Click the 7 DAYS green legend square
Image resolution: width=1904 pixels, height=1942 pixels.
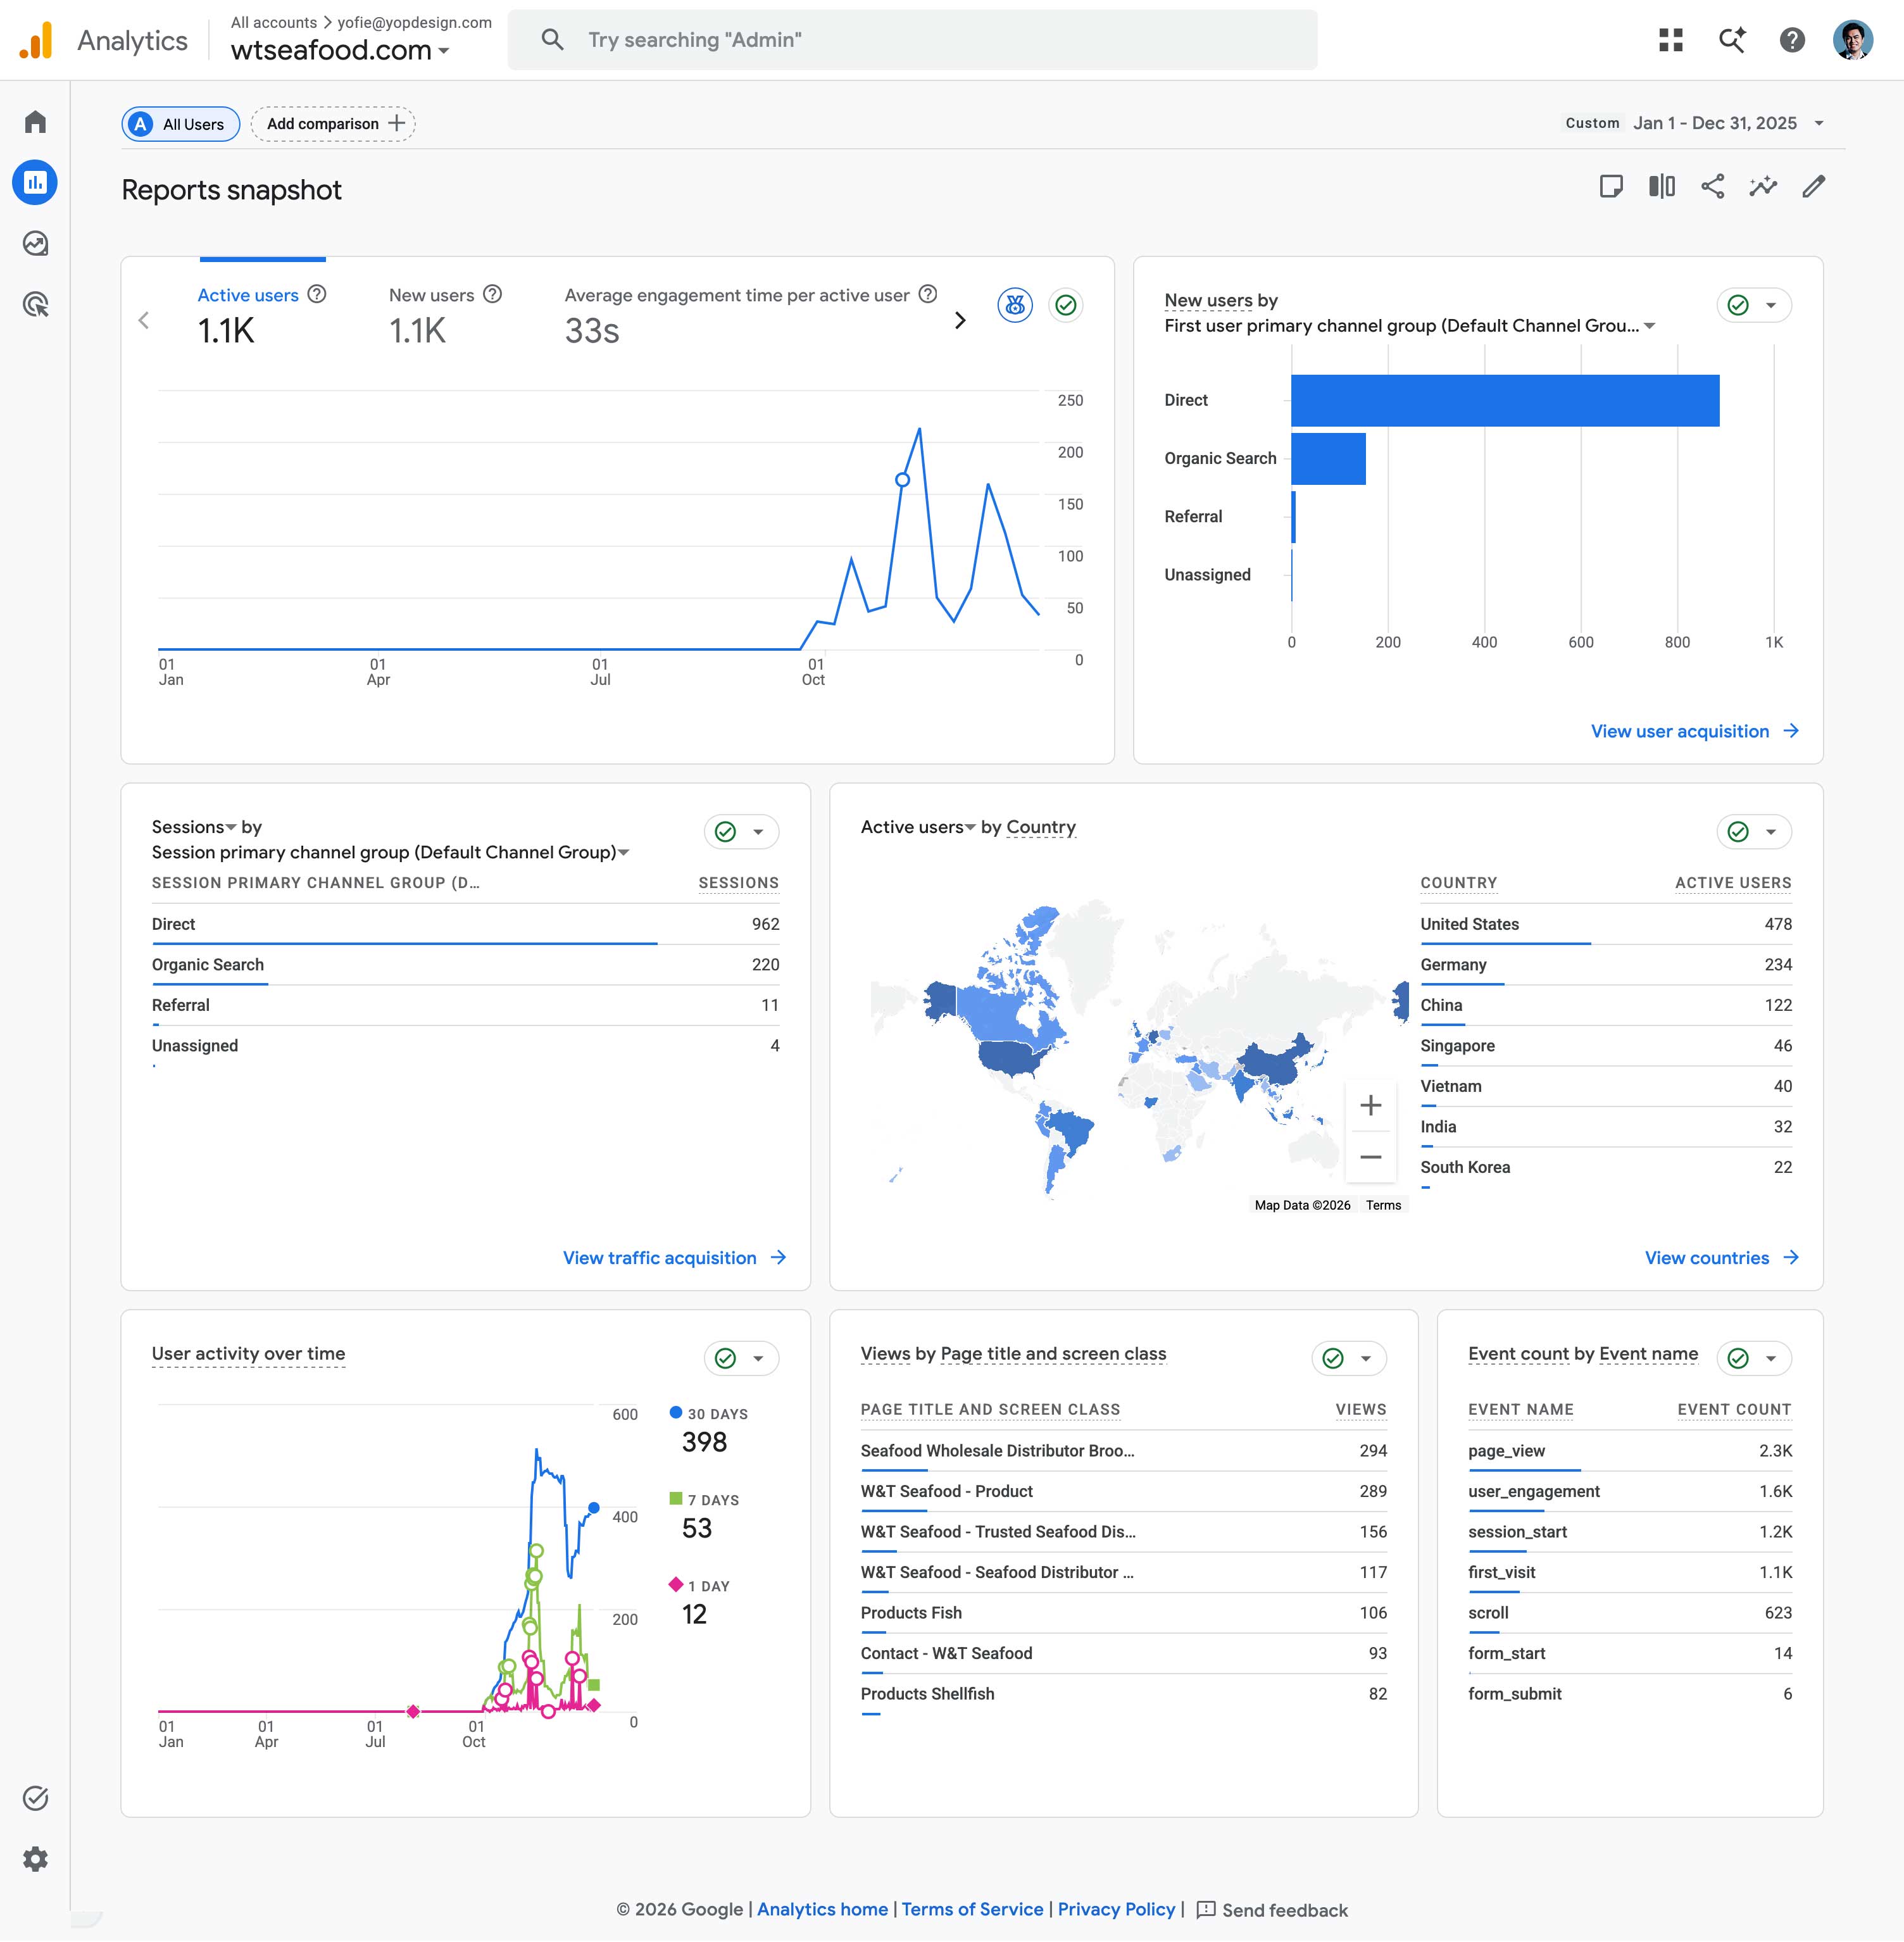coord(676,1498)
